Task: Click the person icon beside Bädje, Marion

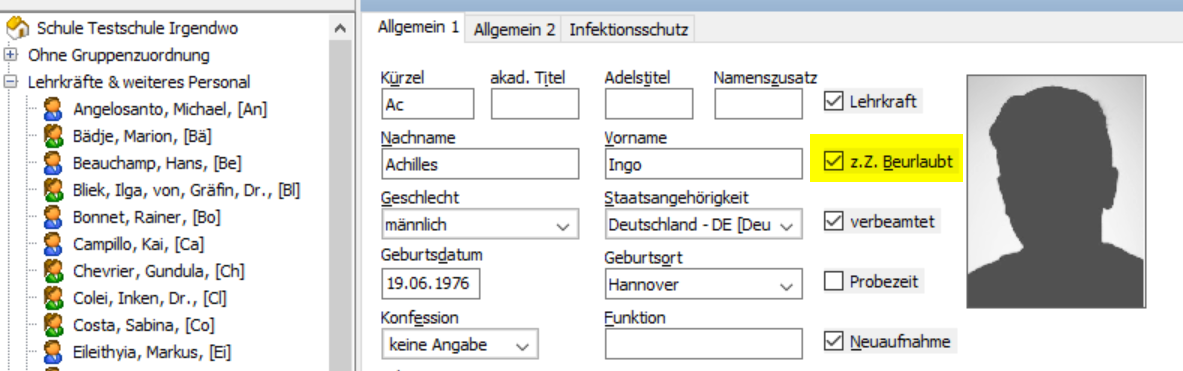Action: tap(53, 136)
